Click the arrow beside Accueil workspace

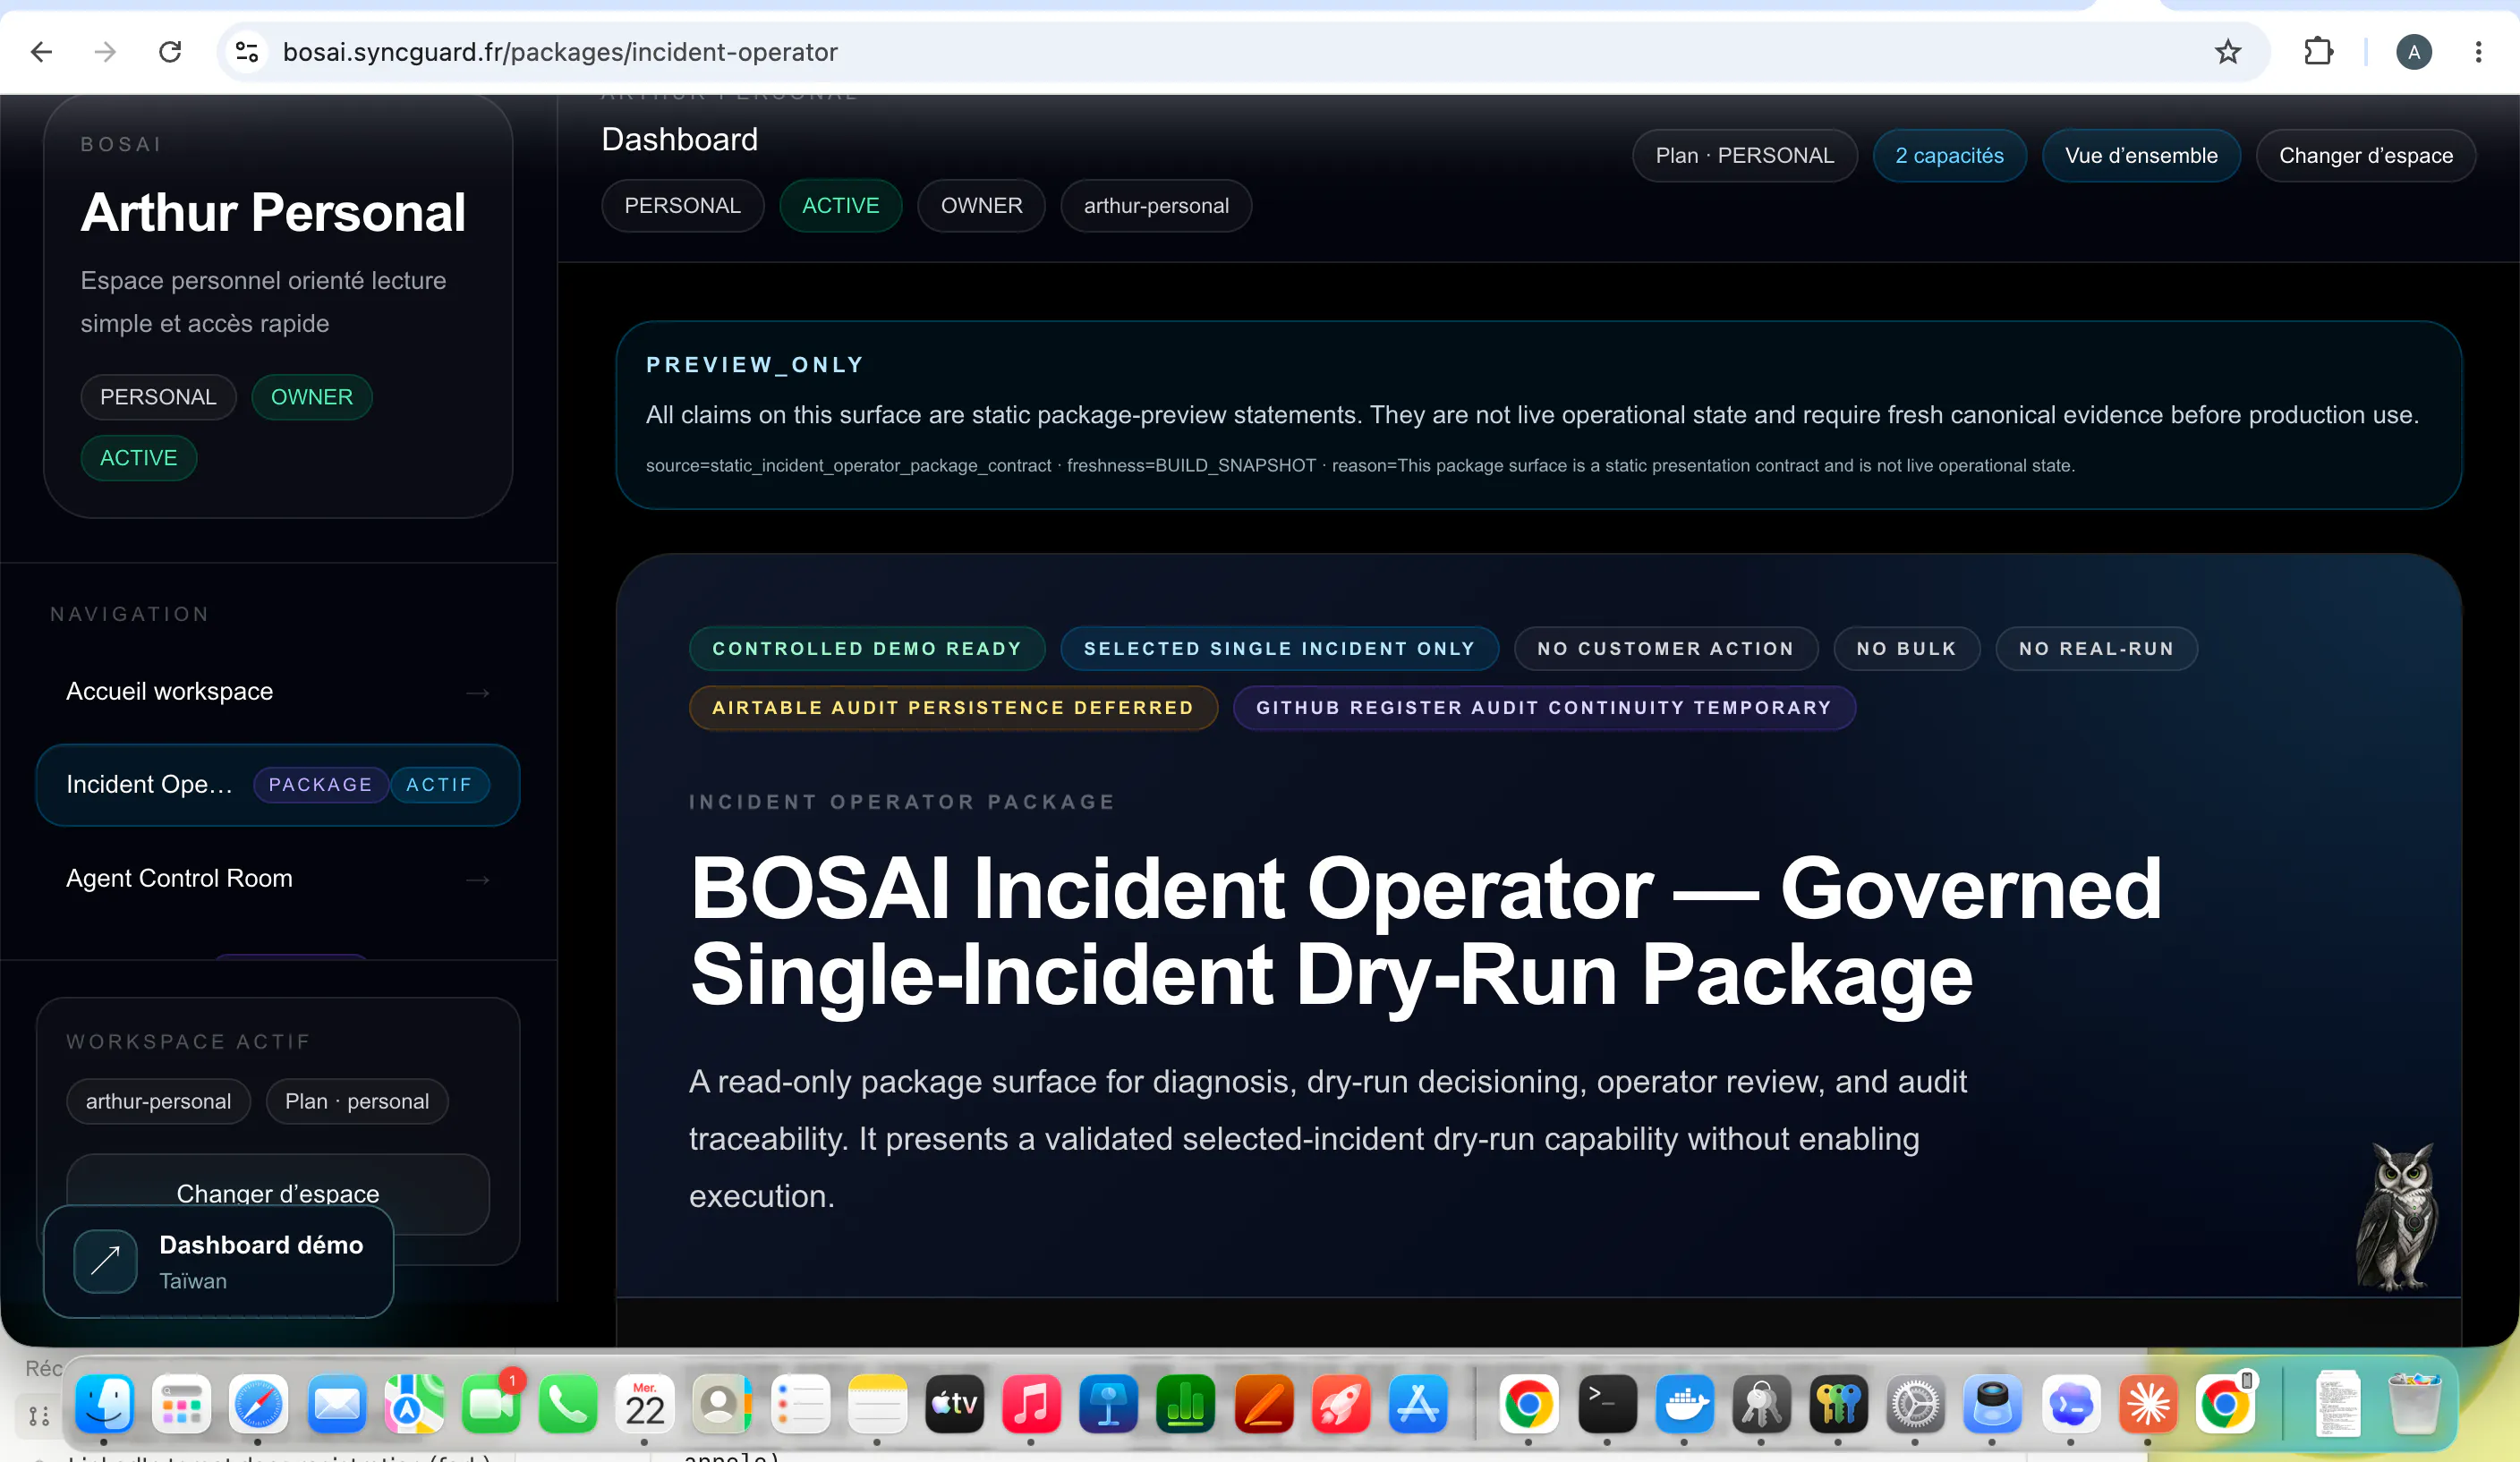[477, 692]
